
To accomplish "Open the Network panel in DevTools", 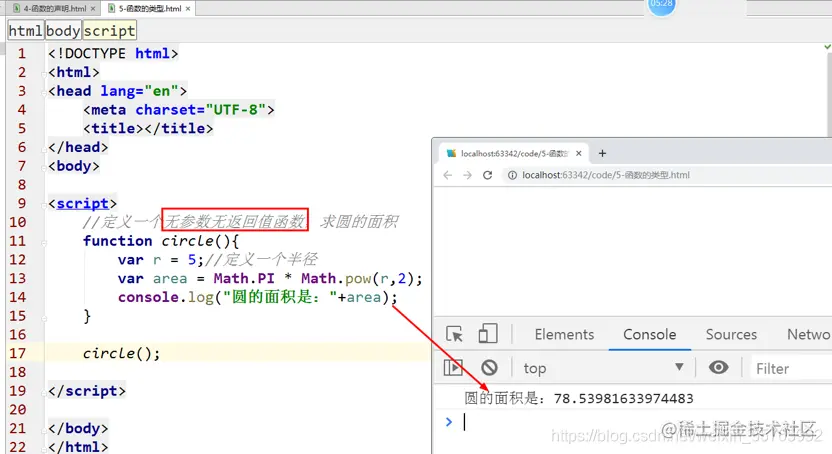I will pyautogui.click(x=809, y=335).
